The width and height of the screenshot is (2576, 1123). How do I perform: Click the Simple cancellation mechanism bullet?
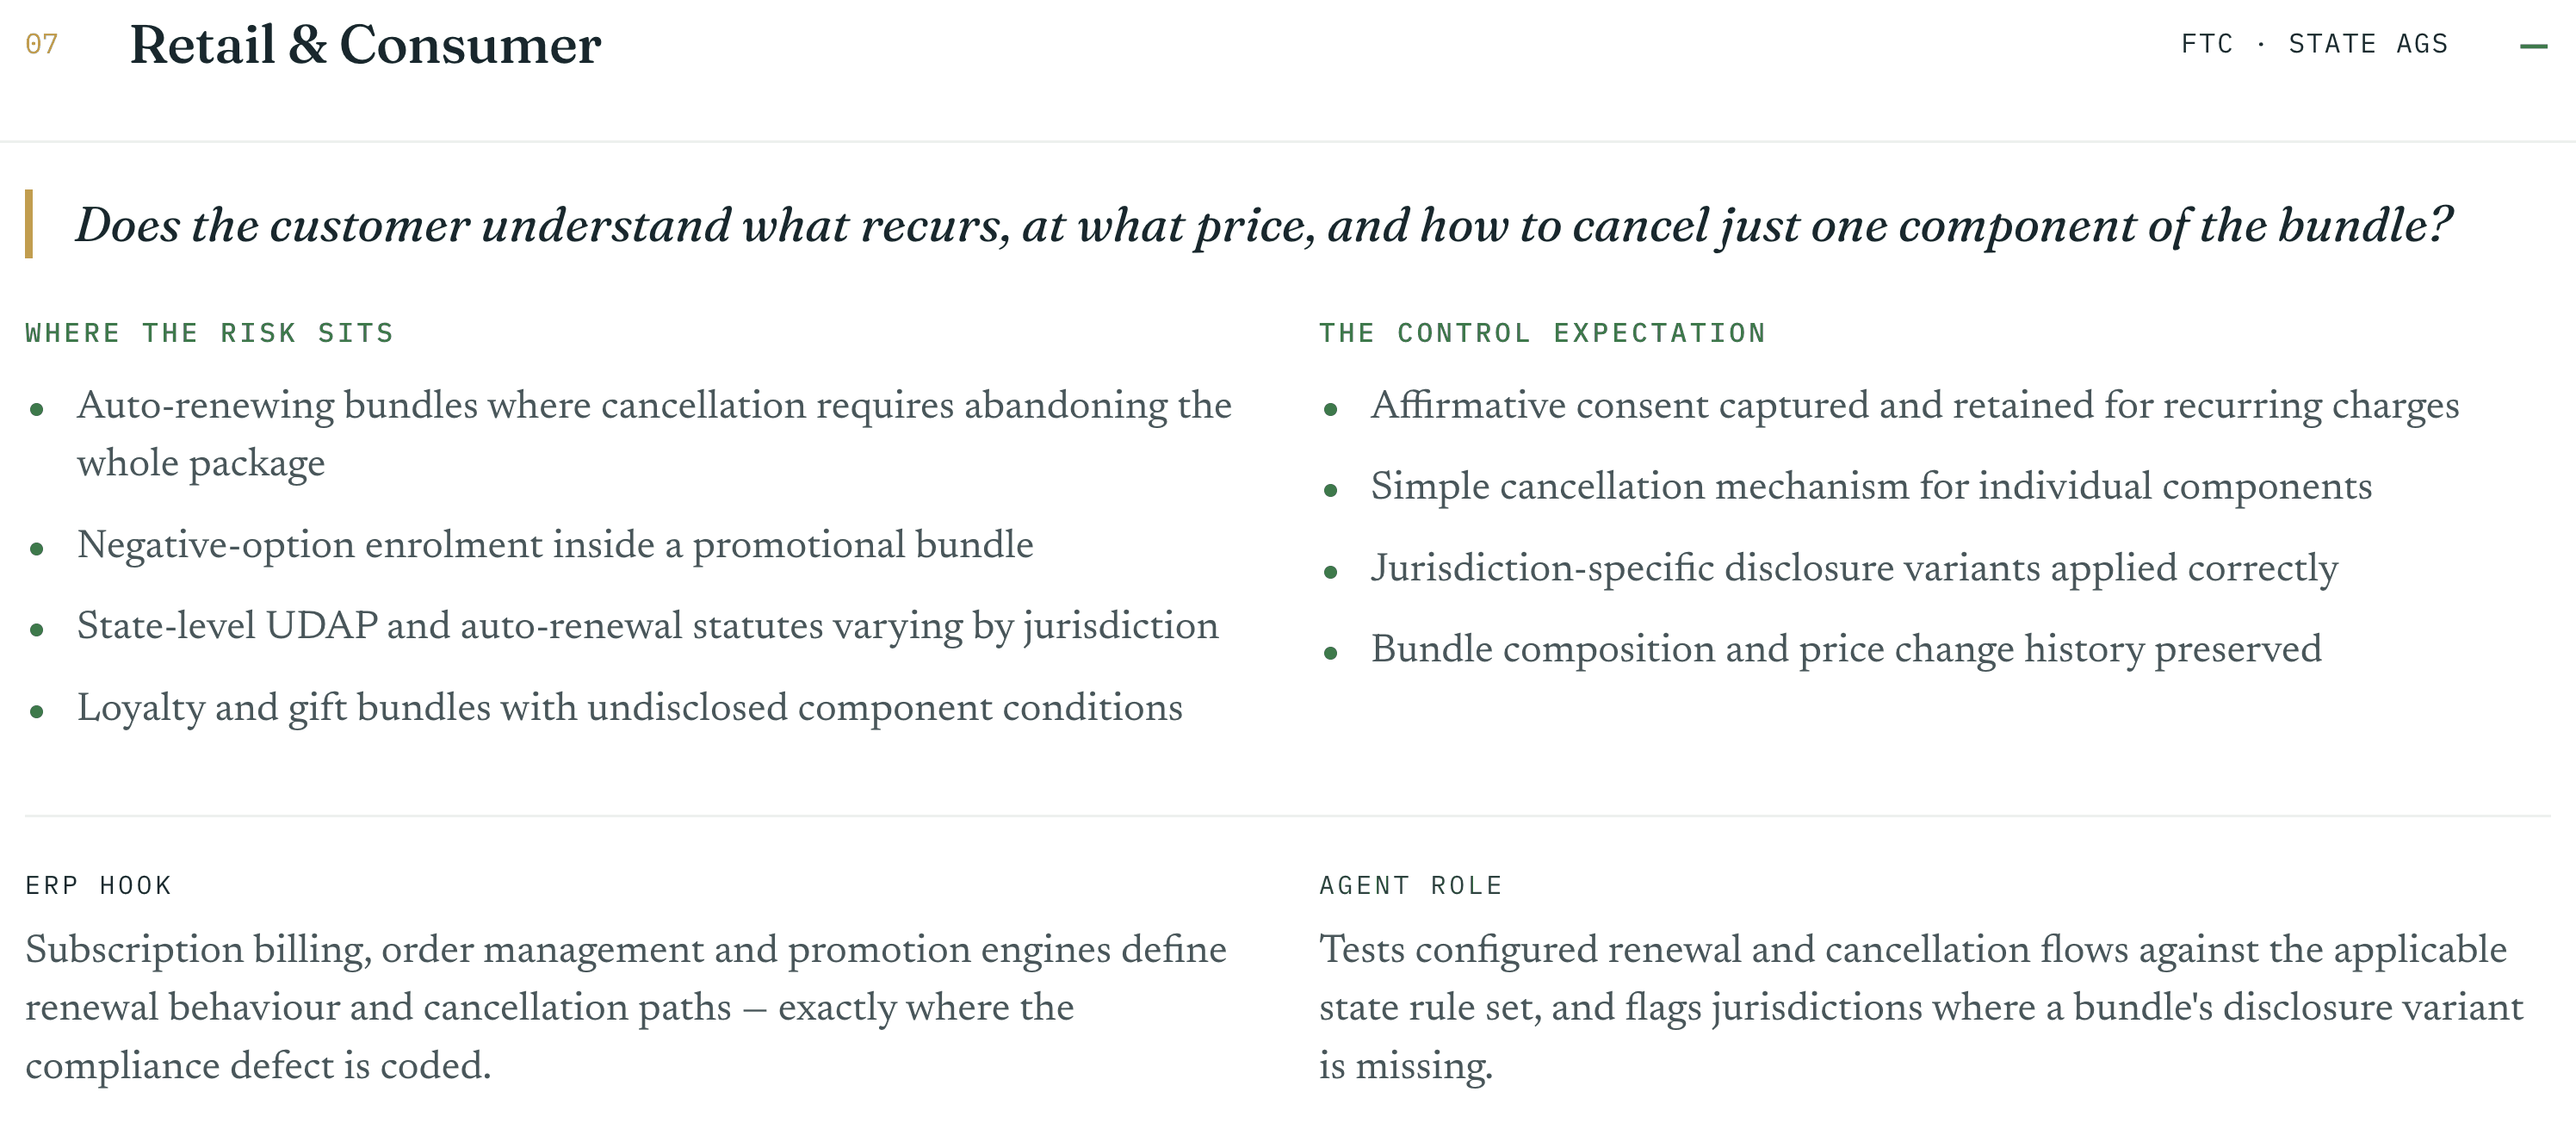point(1871,487)
